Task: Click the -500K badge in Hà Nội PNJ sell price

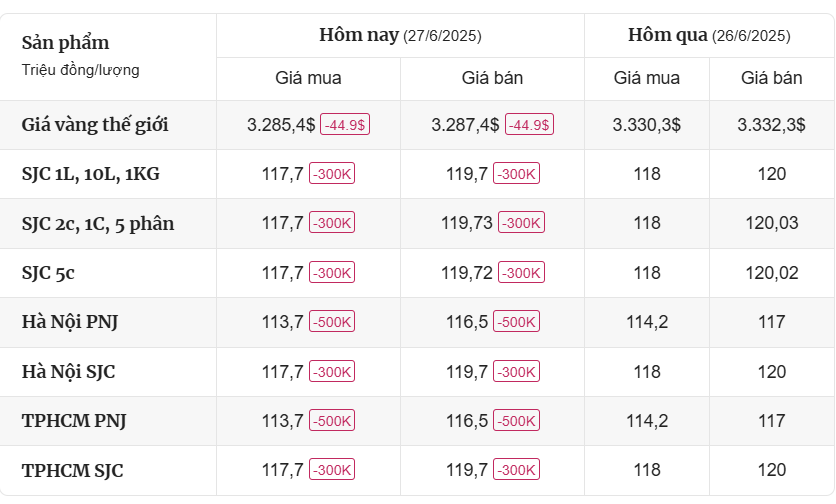Action: [517, 322]
